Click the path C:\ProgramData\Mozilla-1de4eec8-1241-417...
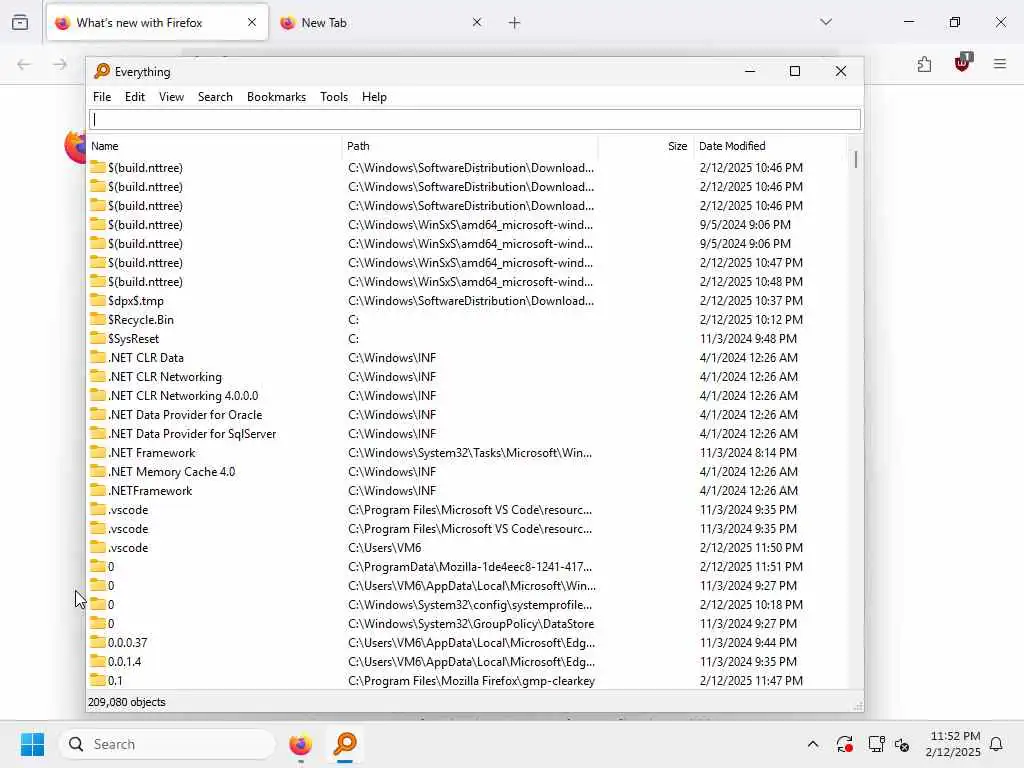The image size is (1024, 768). click(470, 567)
